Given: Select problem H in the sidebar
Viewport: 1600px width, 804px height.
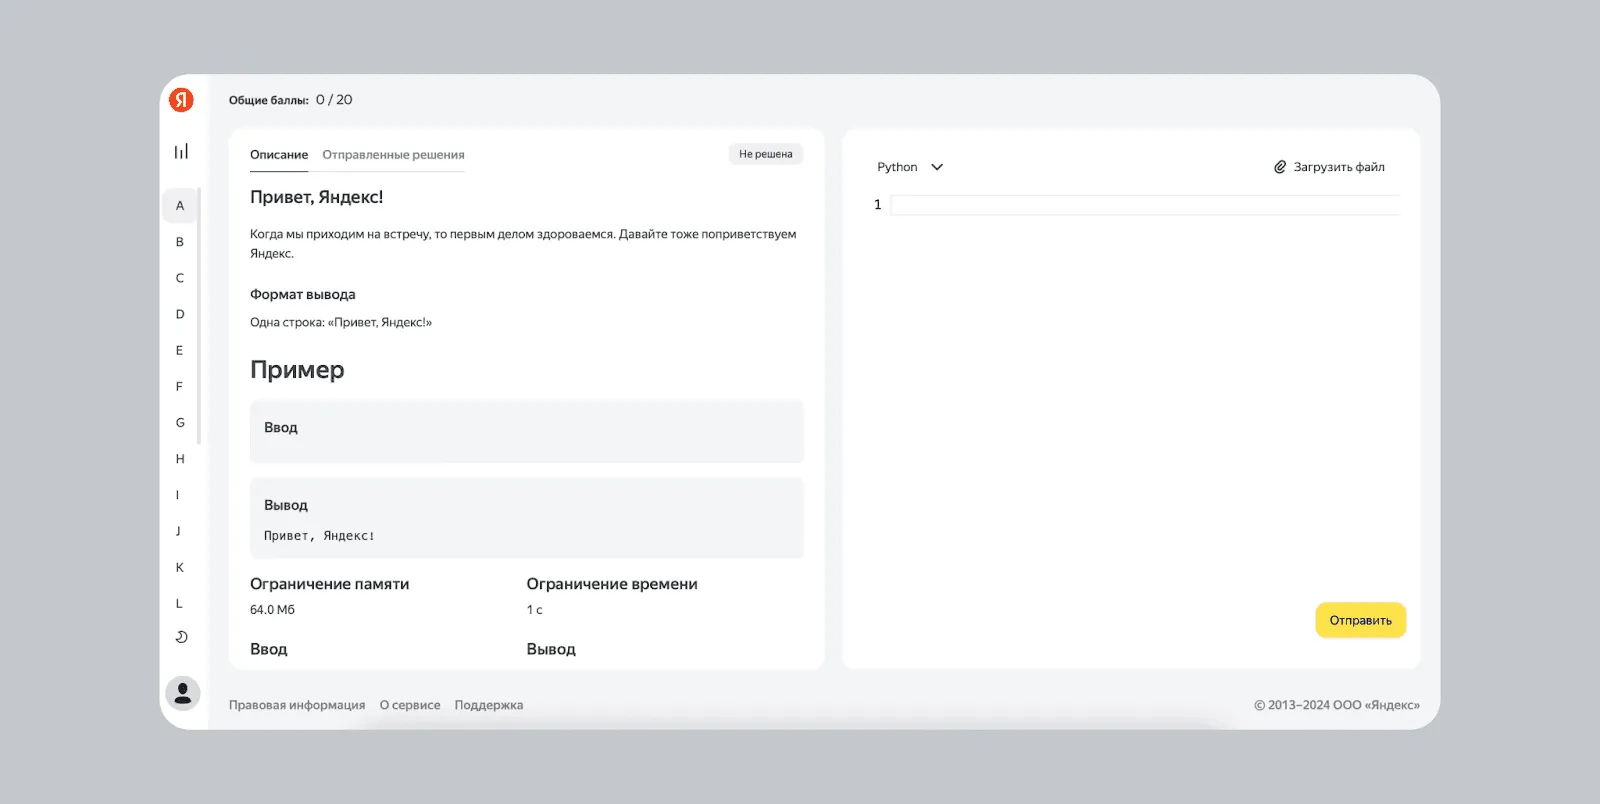Looking at the screenshot, I should point(180,459).
